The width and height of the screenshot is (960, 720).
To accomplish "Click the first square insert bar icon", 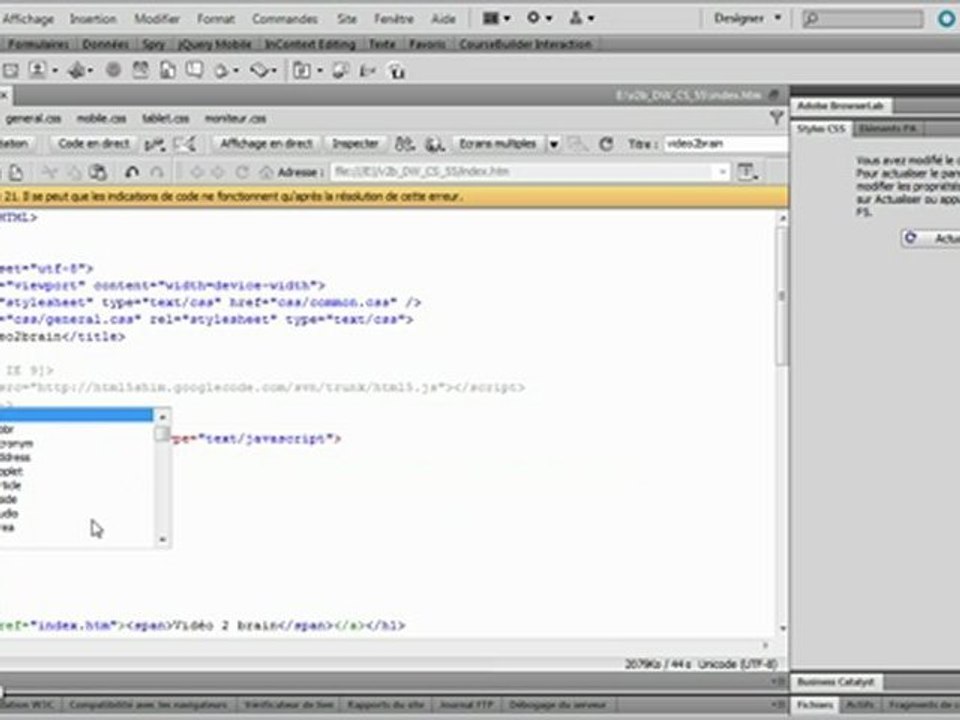I will tap(11, 70).
